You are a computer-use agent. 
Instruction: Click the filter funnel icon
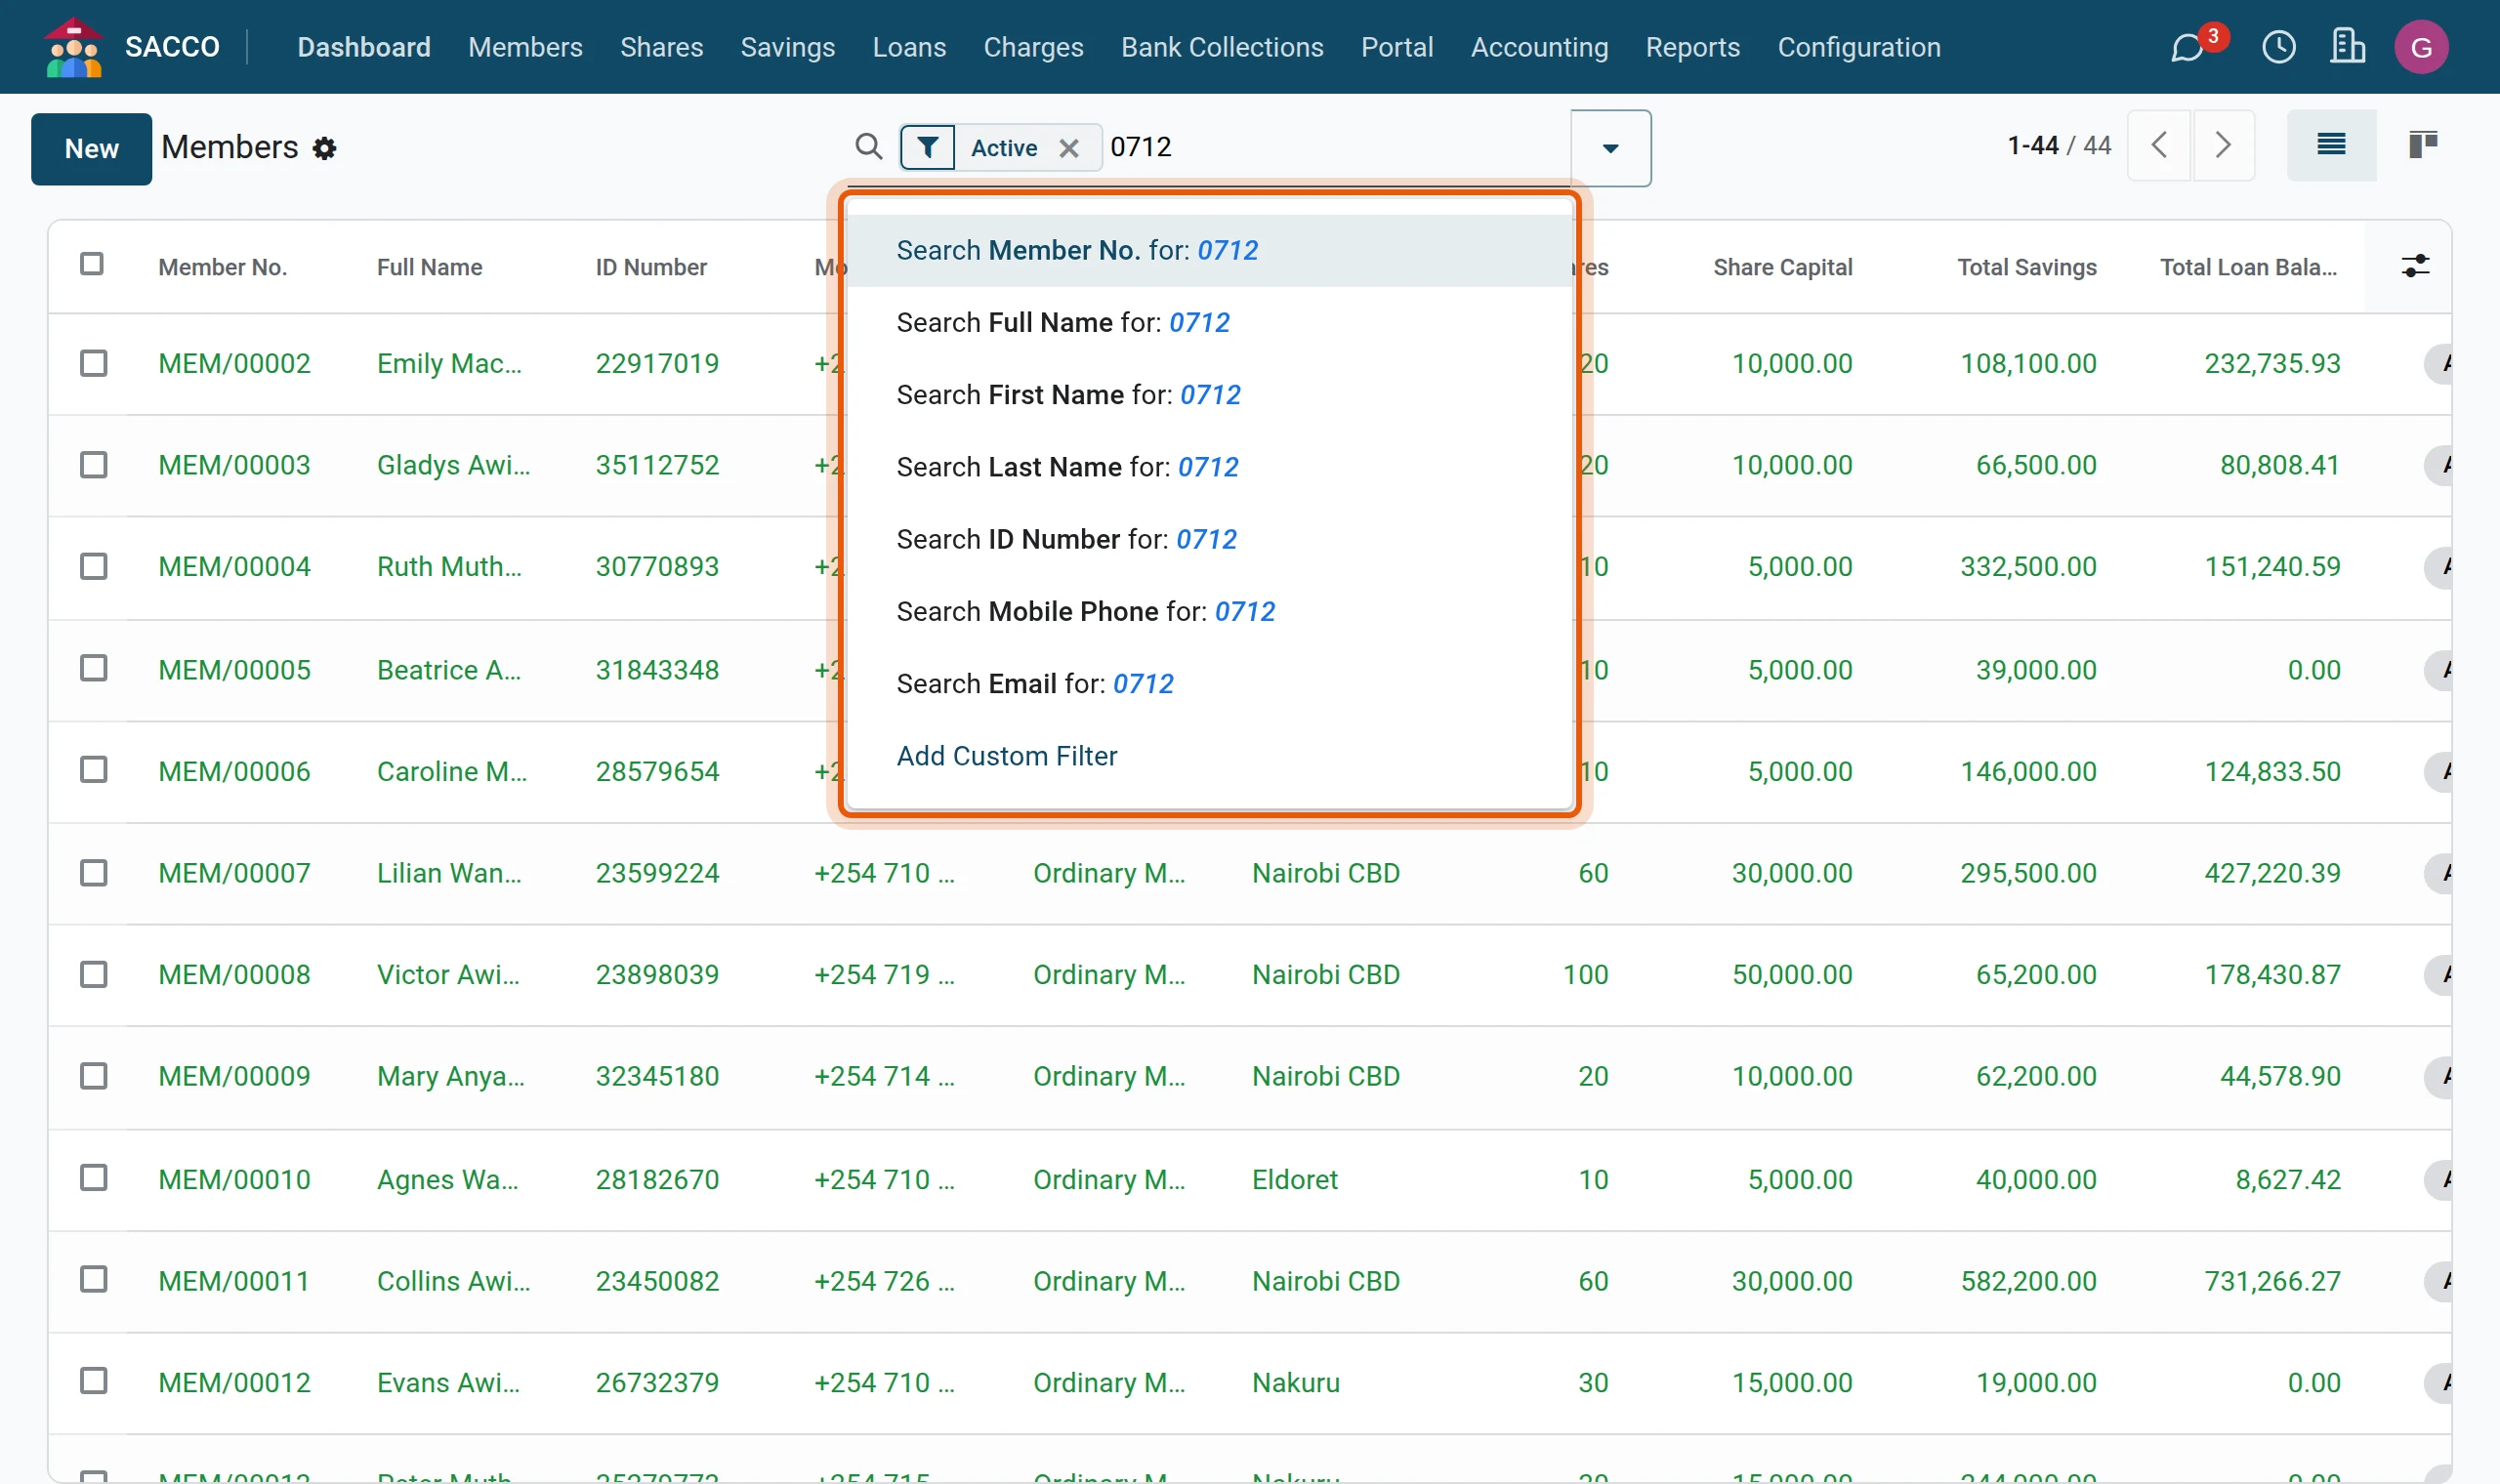tap(928, 148)
